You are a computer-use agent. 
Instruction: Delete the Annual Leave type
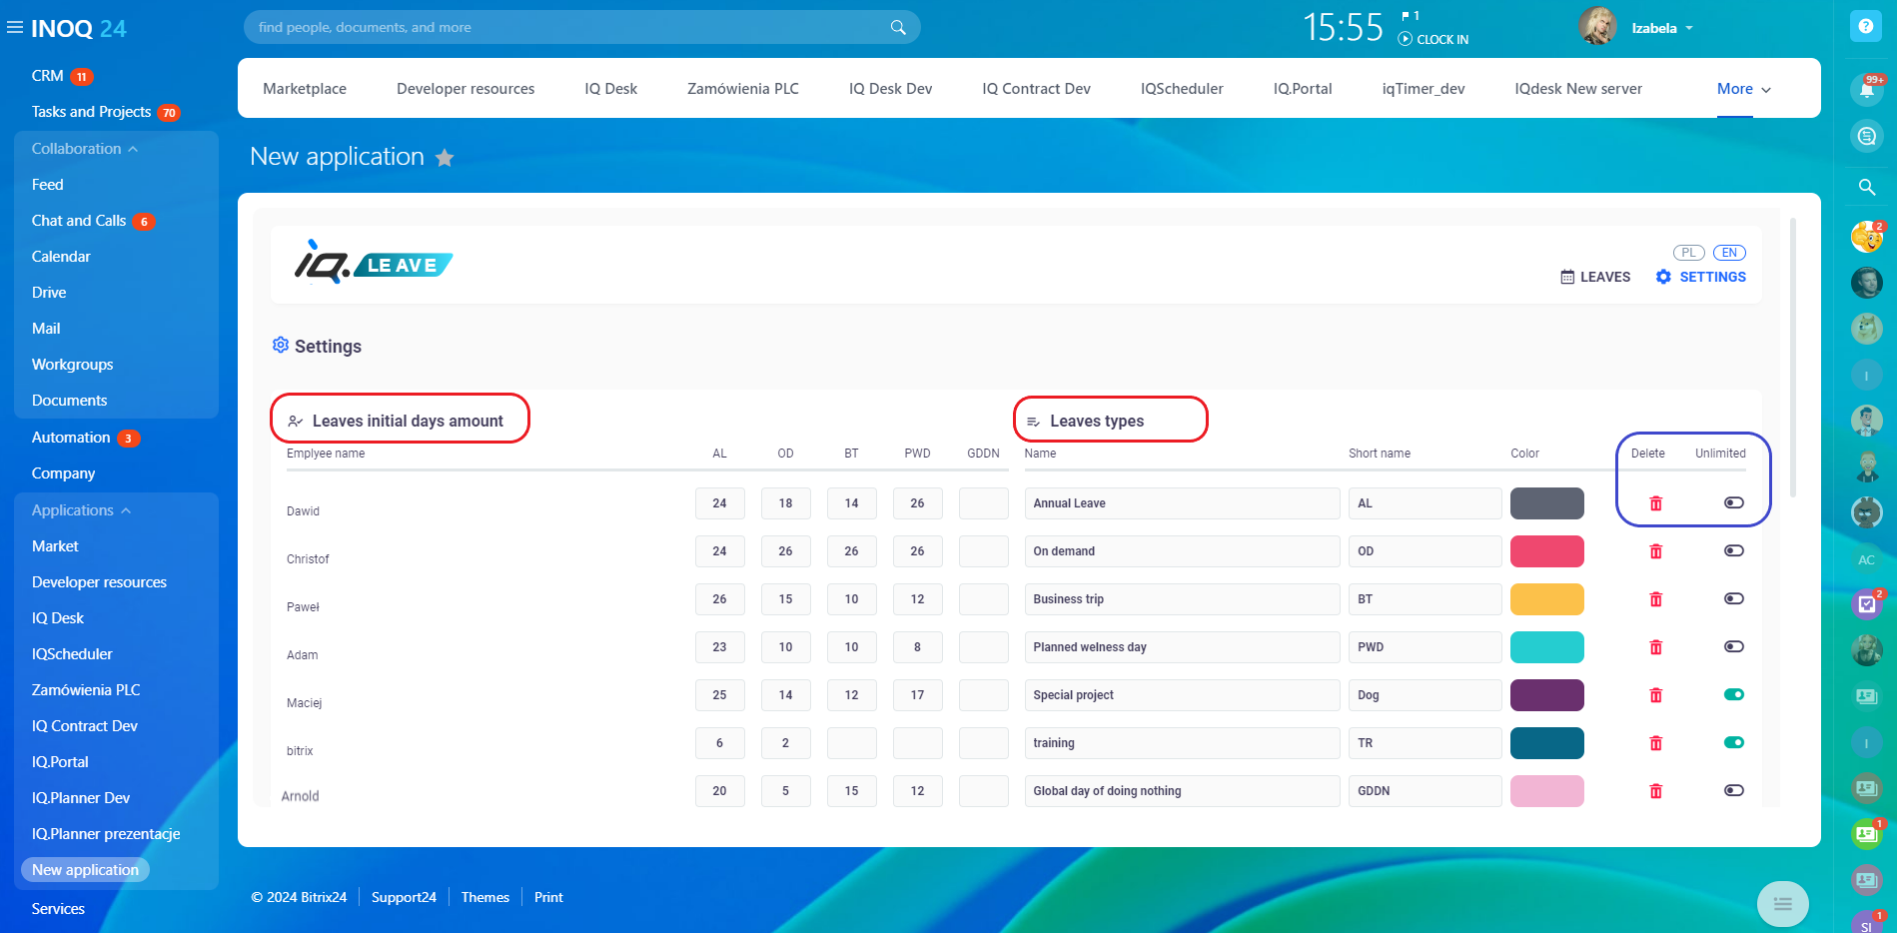coord(1656,503)
